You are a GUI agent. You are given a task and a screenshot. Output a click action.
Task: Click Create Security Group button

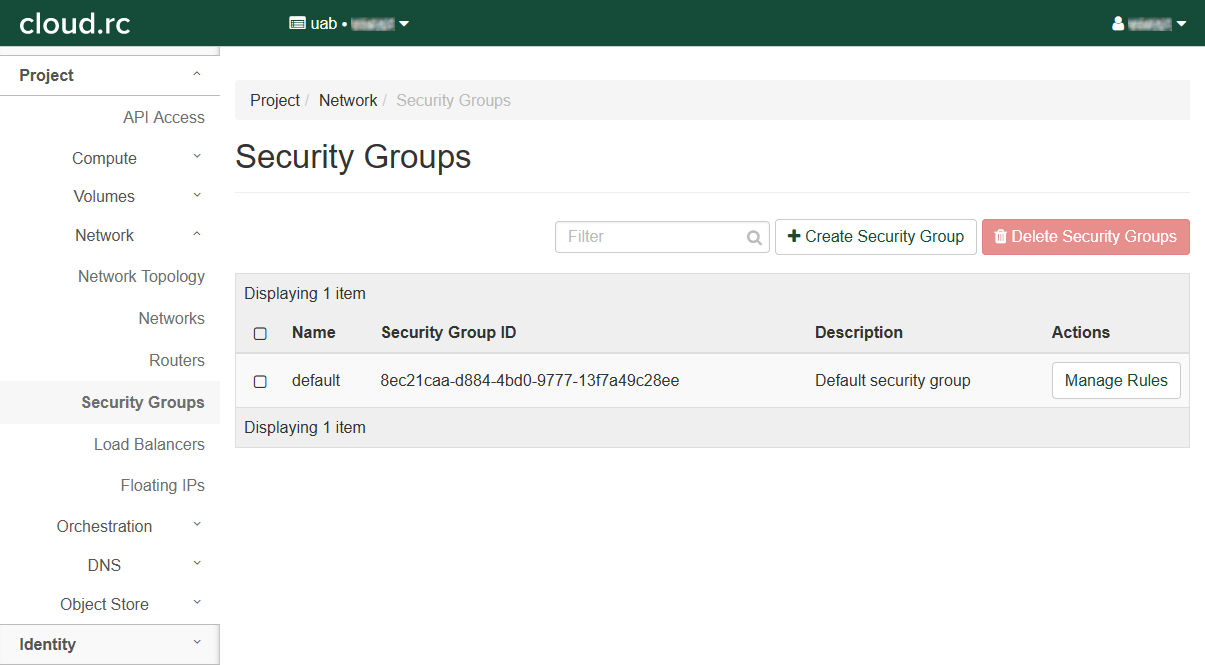[x=875, y=237]
